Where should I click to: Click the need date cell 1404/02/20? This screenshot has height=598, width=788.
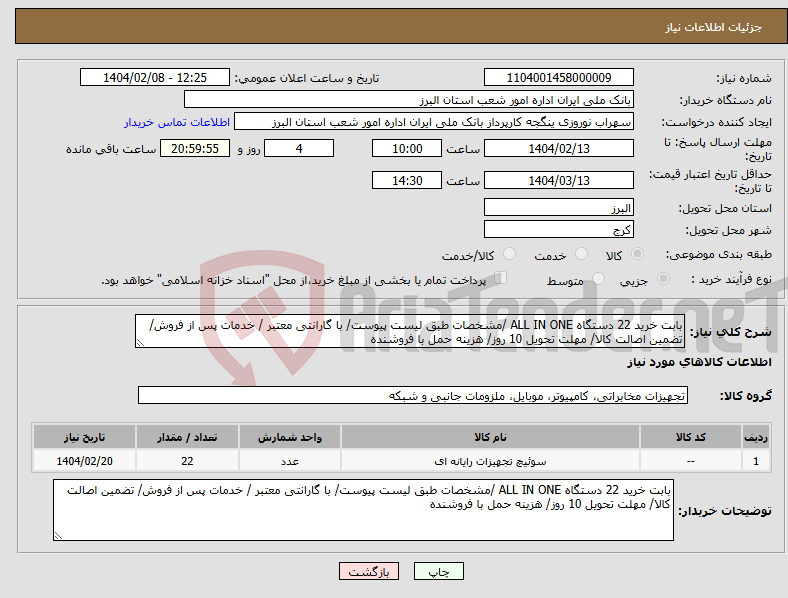click(84, 461)
